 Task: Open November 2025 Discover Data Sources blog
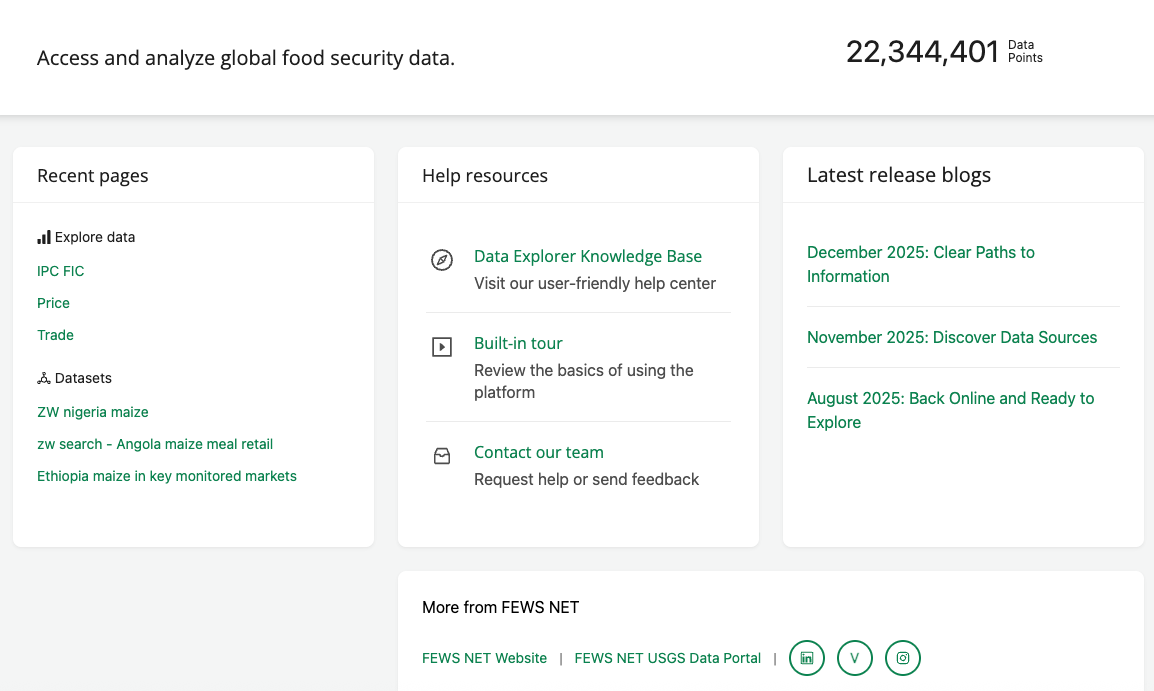pos(952,337)
